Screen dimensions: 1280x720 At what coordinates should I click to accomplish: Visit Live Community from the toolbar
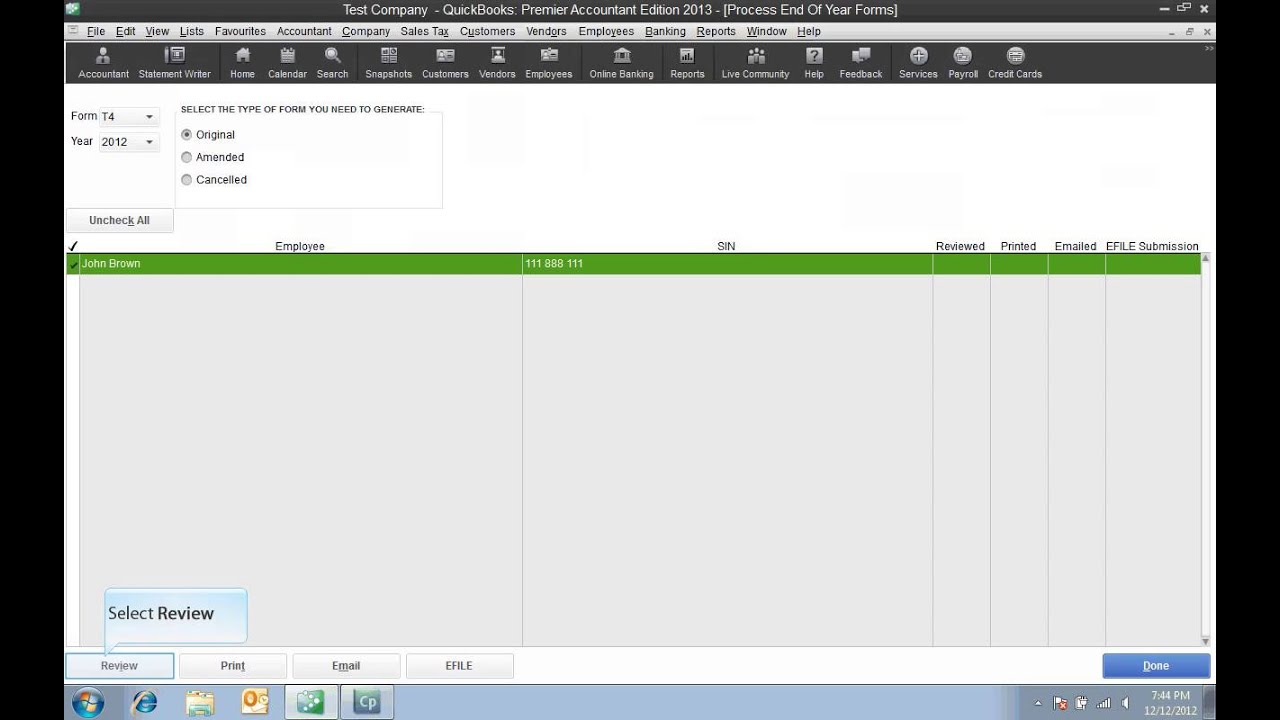point(755,62)
